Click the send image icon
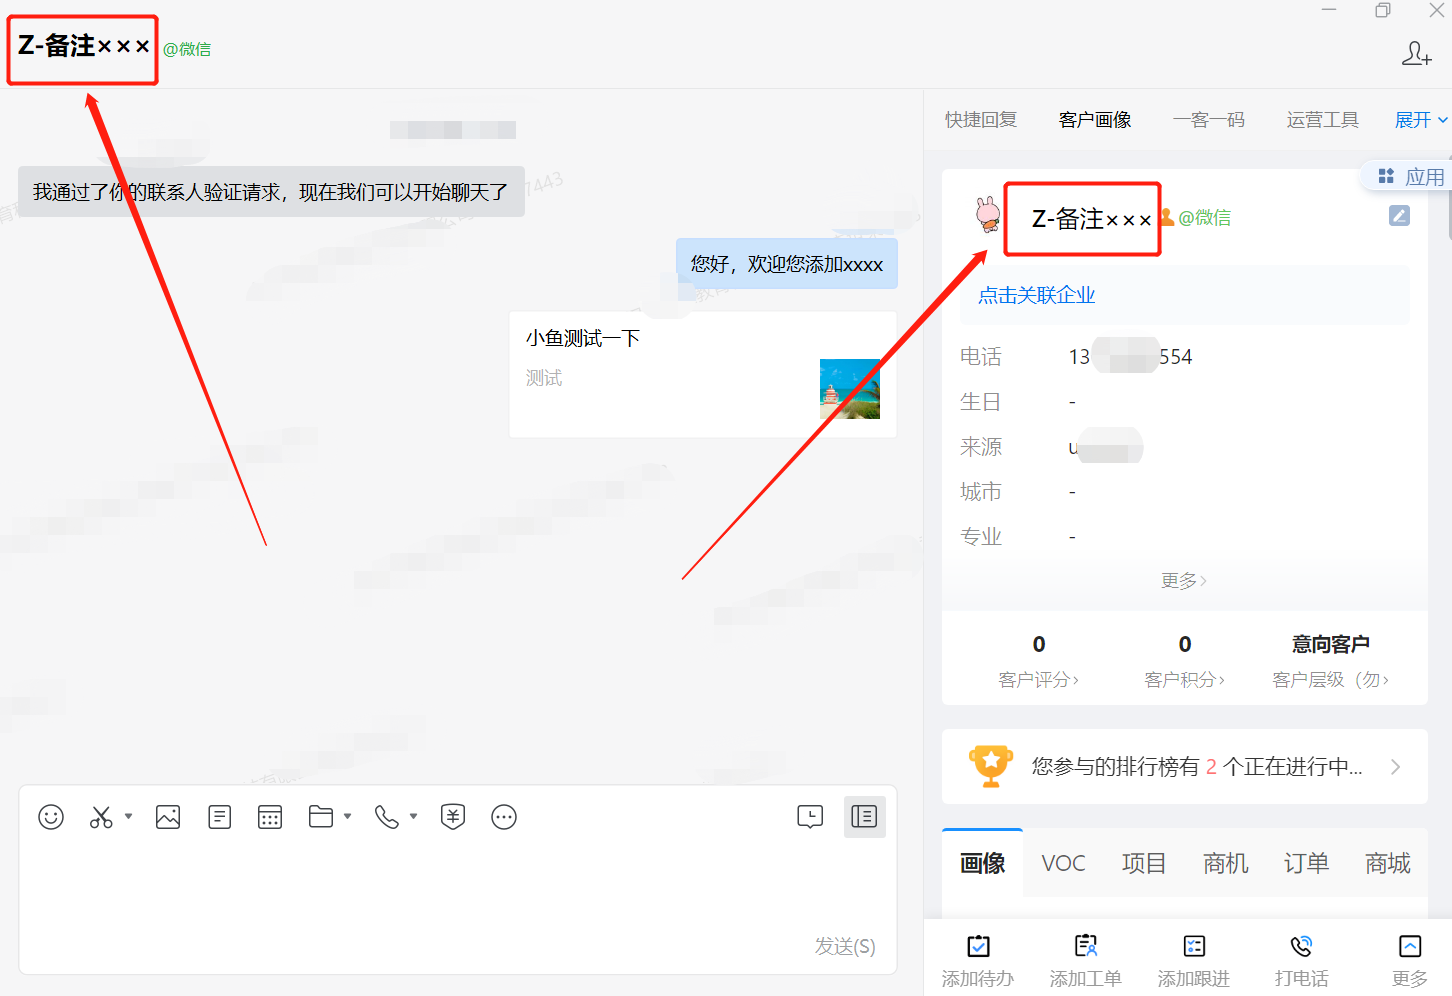The width and height of the screenshot is (1452, 996). pos(167,817)
